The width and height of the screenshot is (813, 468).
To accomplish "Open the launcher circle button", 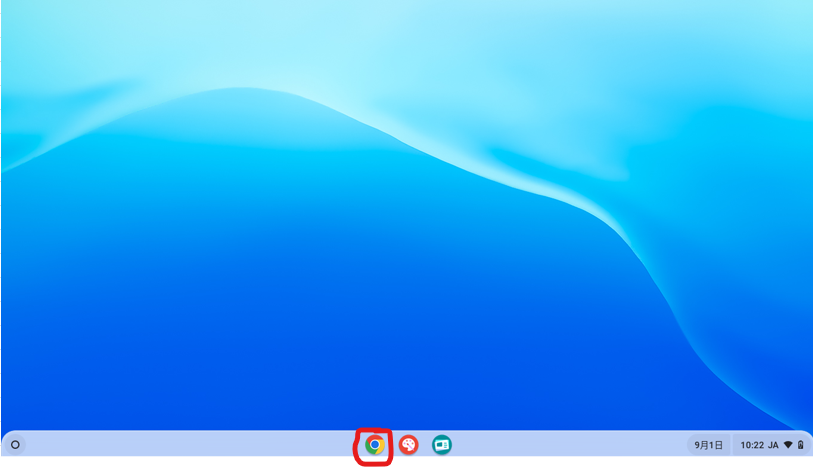I will (15, 445).
